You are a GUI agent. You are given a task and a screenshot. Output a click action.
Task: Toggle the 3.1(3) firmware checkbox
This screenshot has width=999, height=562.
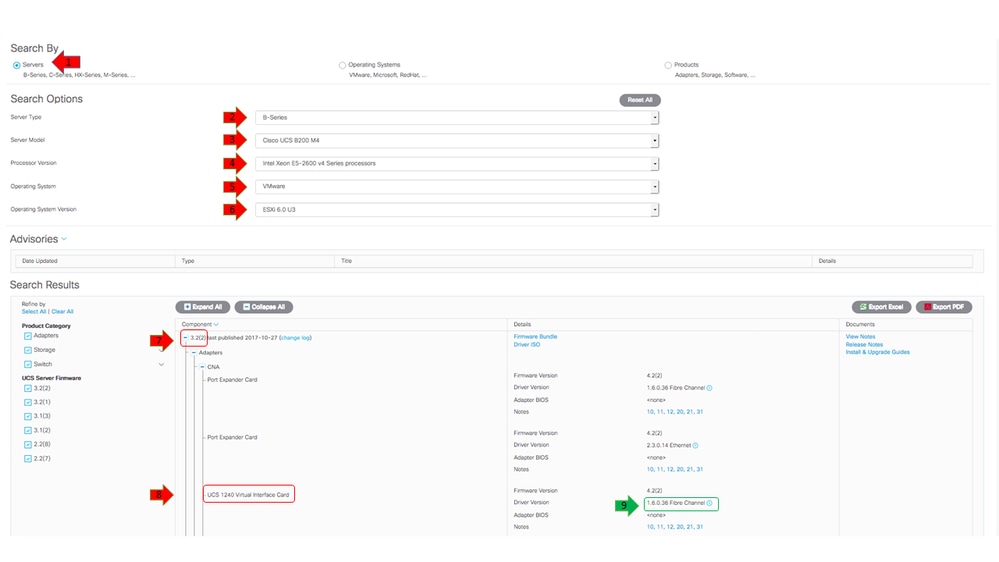(x=27, y=416)
